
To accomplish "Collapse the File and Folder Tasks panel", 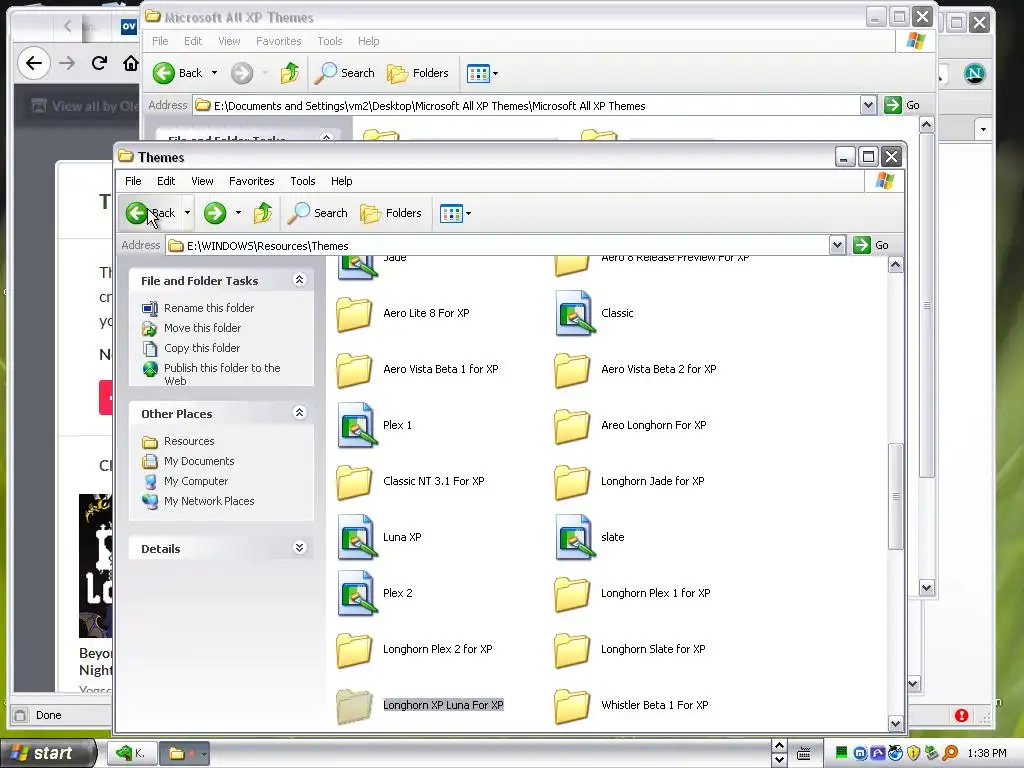I will 300,280.
